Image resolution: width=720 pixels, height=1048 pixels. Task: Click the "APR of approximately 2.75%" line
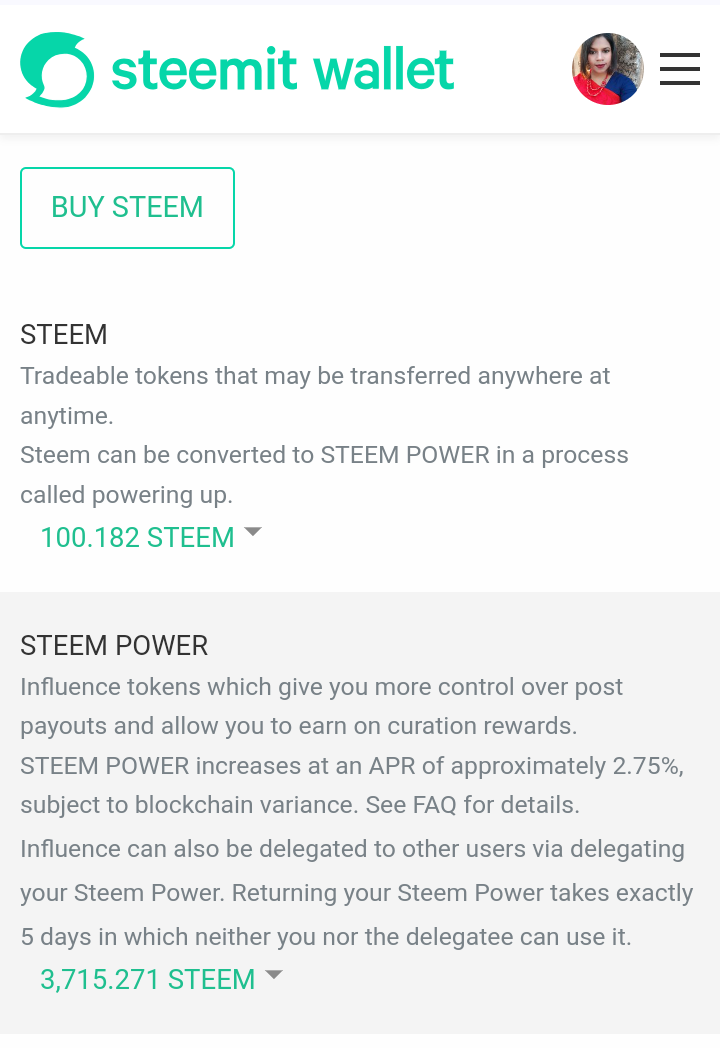point(352,766)
